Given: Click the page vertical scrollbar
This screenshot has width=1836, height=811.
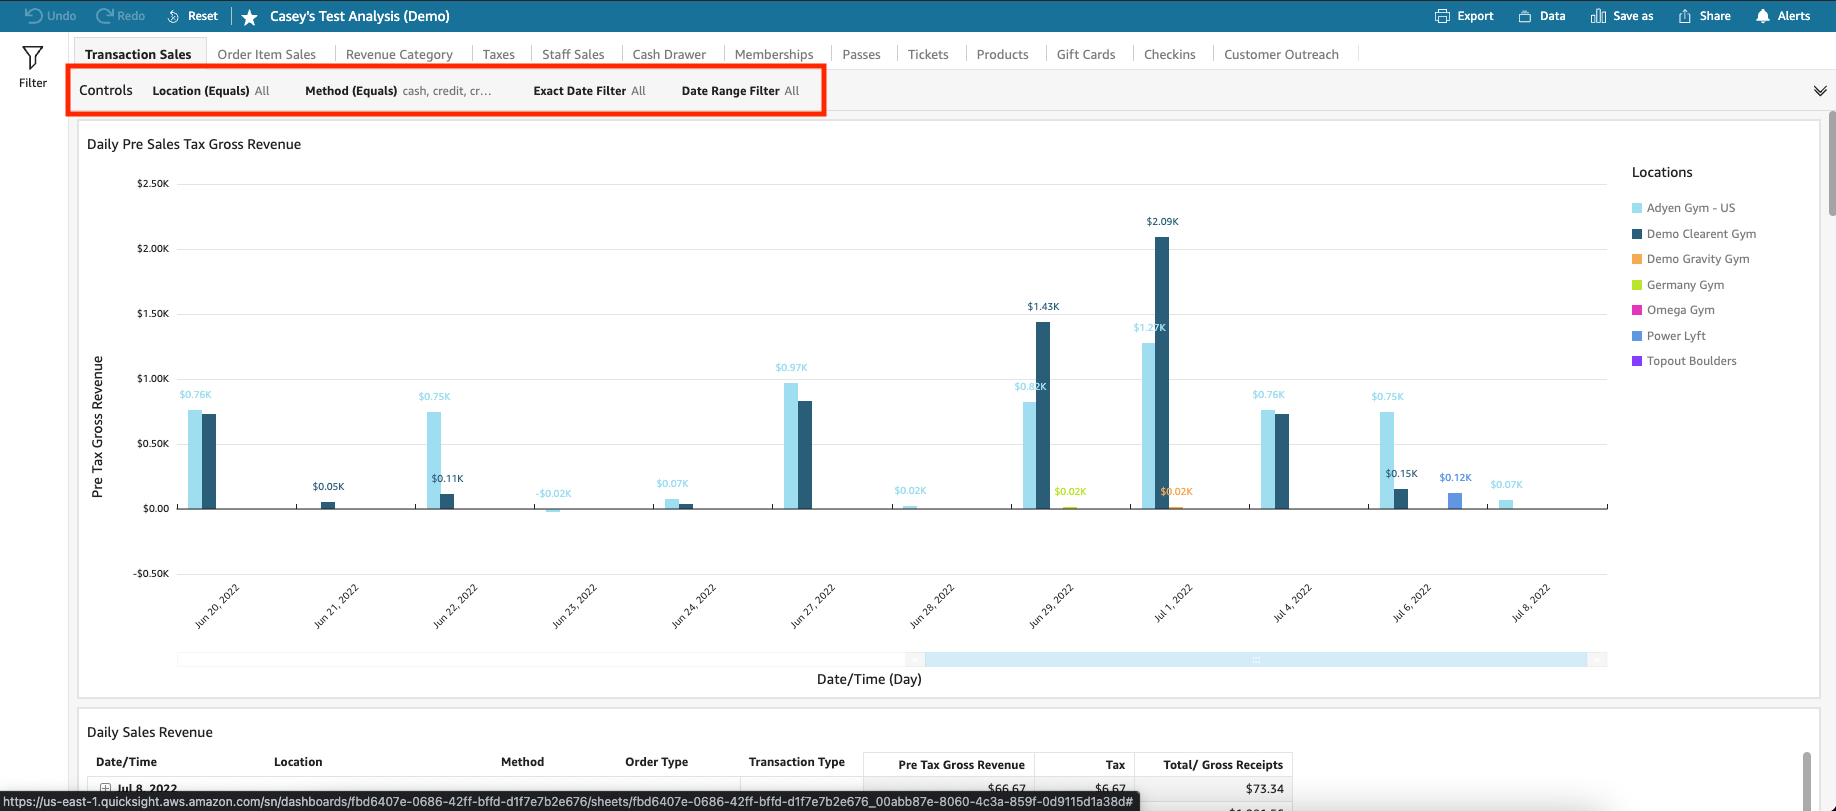Looking at the screenshot, I should click(1832, 165).
